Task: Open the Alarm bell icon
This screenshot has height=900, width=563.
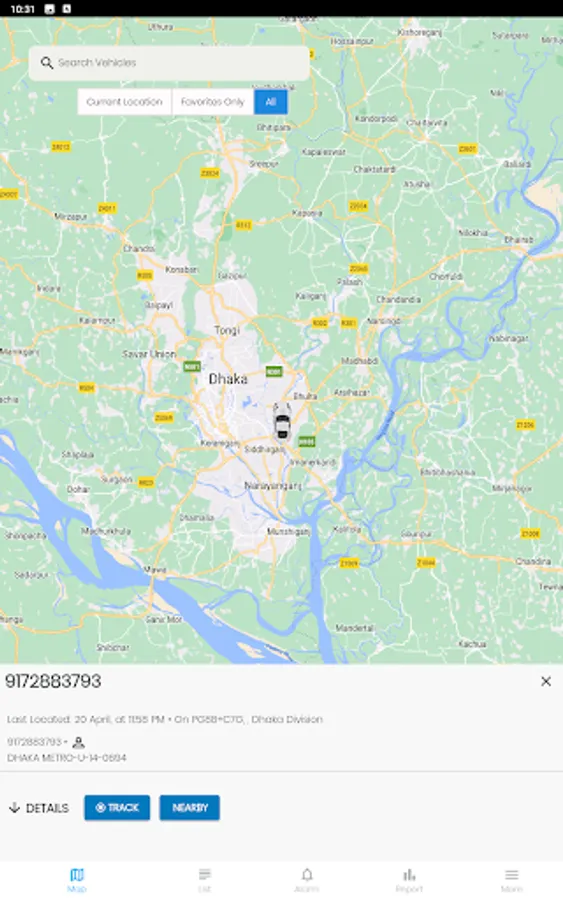Action: click(307, 875)
